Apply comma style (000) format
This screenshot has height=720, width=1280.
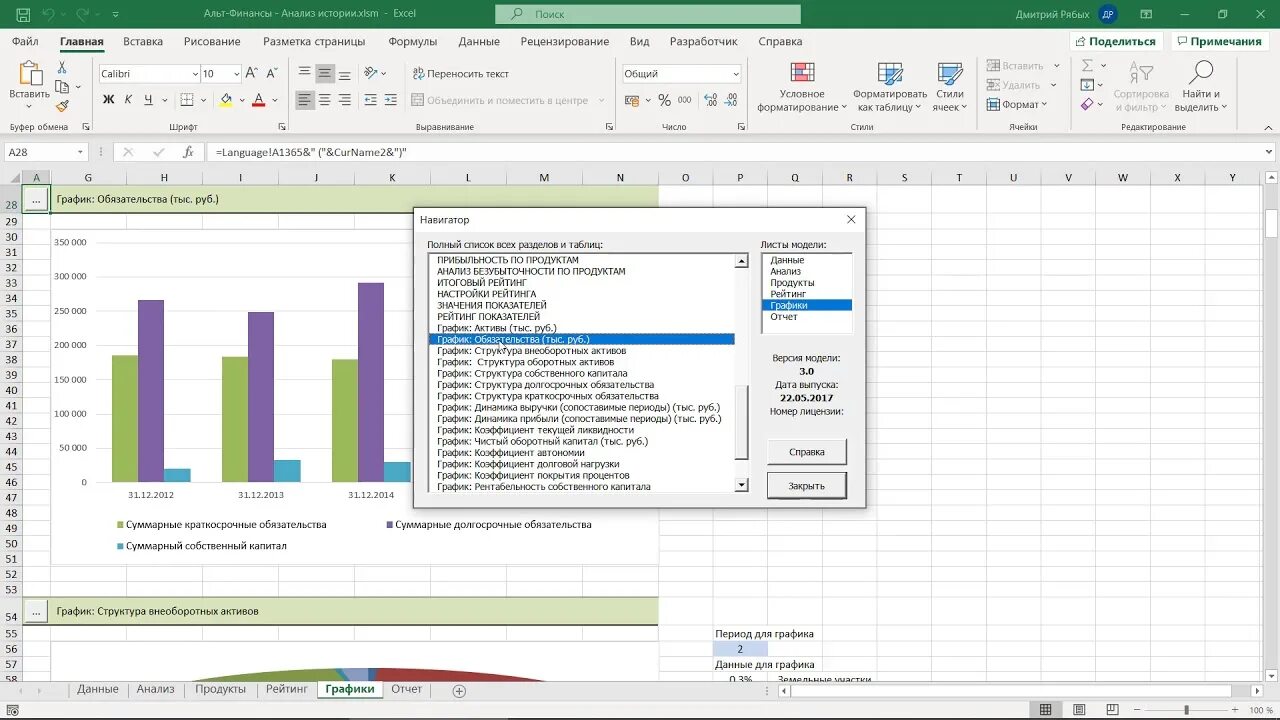pyautogui.click(x=685, y=100)
